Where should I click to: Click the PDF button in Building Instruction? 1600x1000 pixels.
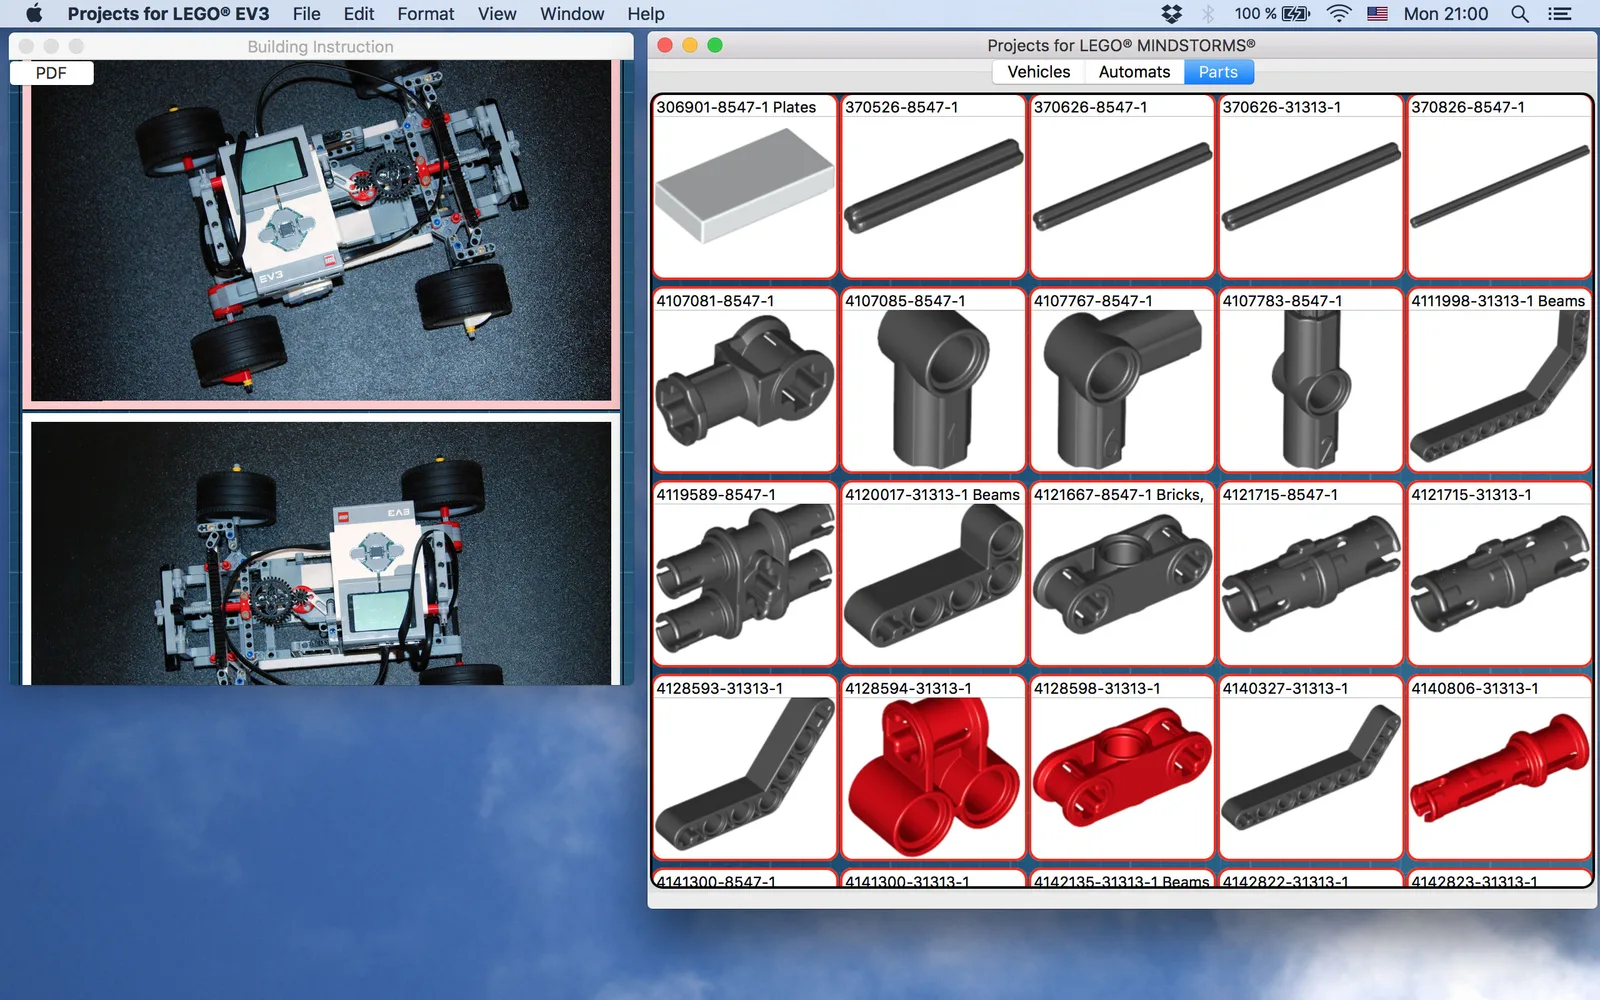point(51,73)
